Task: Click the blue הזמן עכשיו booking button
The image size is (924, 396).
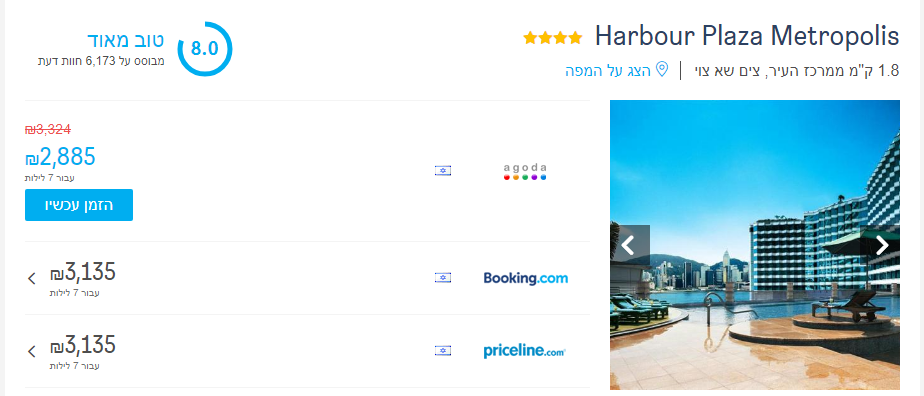Action: (x=79, y=205)
